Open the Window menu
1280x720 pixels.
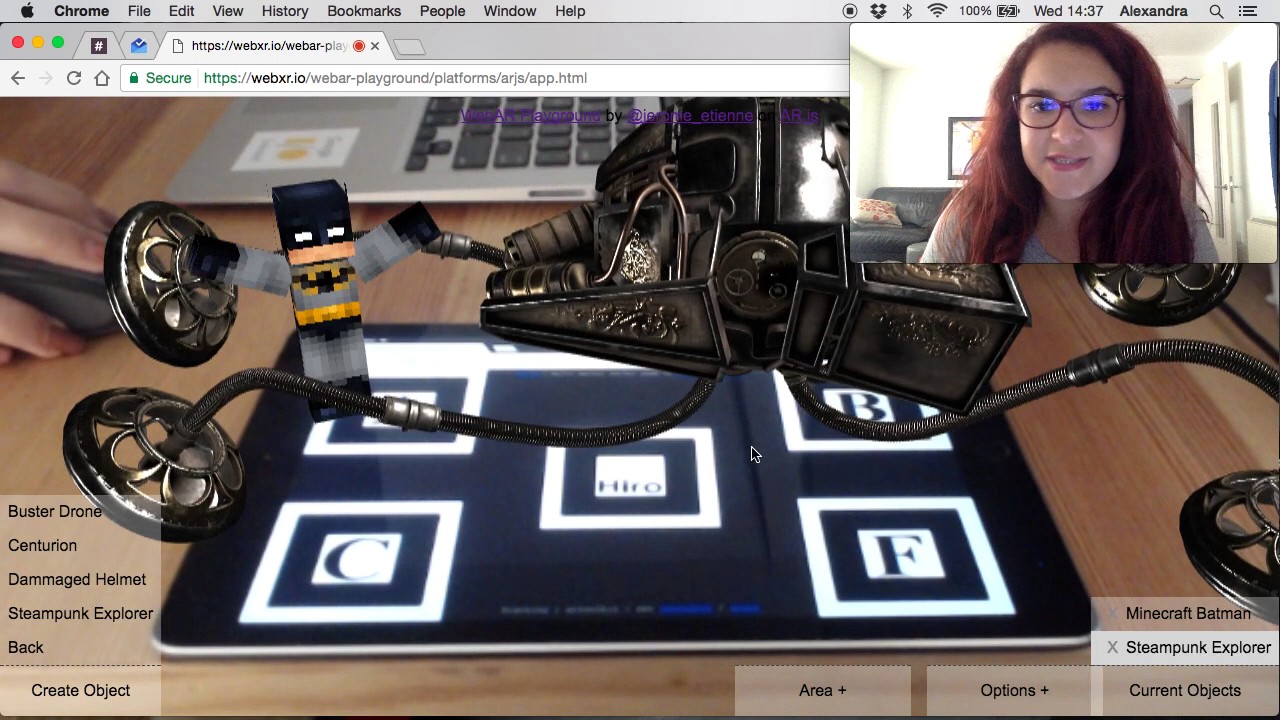pyautogui.click(x=510, y=11)
